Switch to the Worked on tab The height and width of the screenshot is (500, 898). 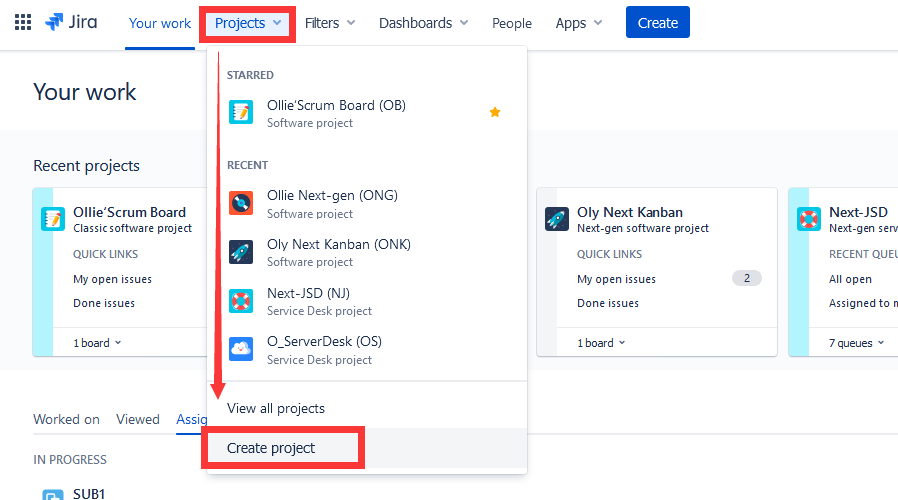(66, 419)
